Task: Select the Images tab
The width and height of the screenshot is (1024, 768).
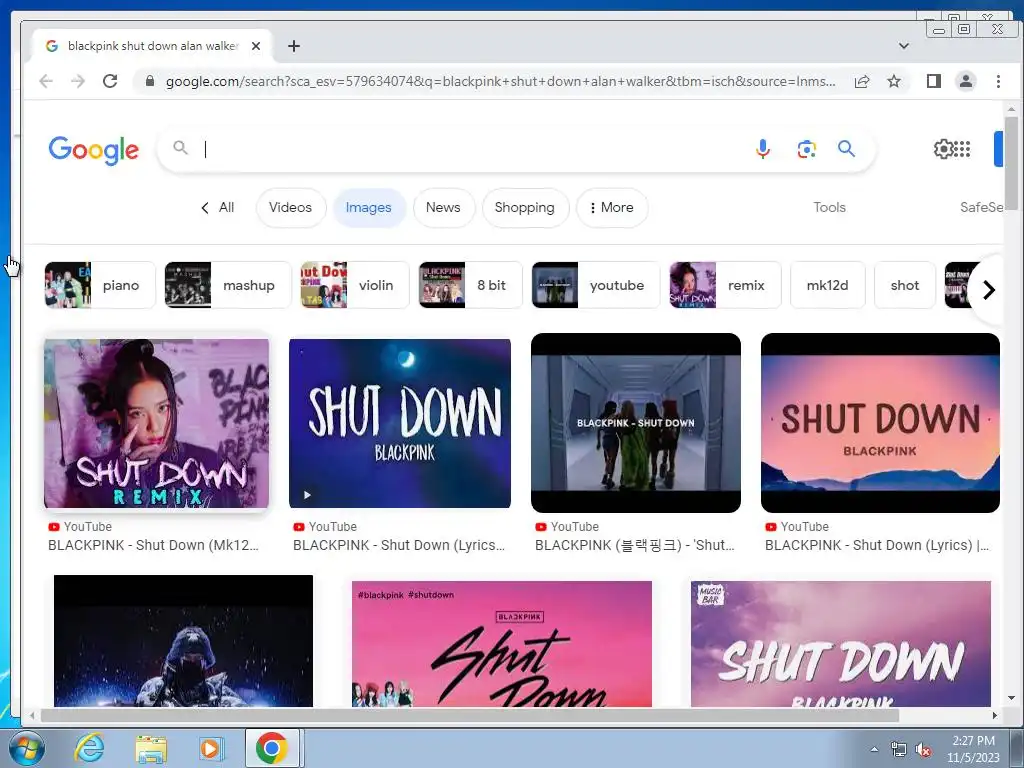Action: (x=369, y=208)
